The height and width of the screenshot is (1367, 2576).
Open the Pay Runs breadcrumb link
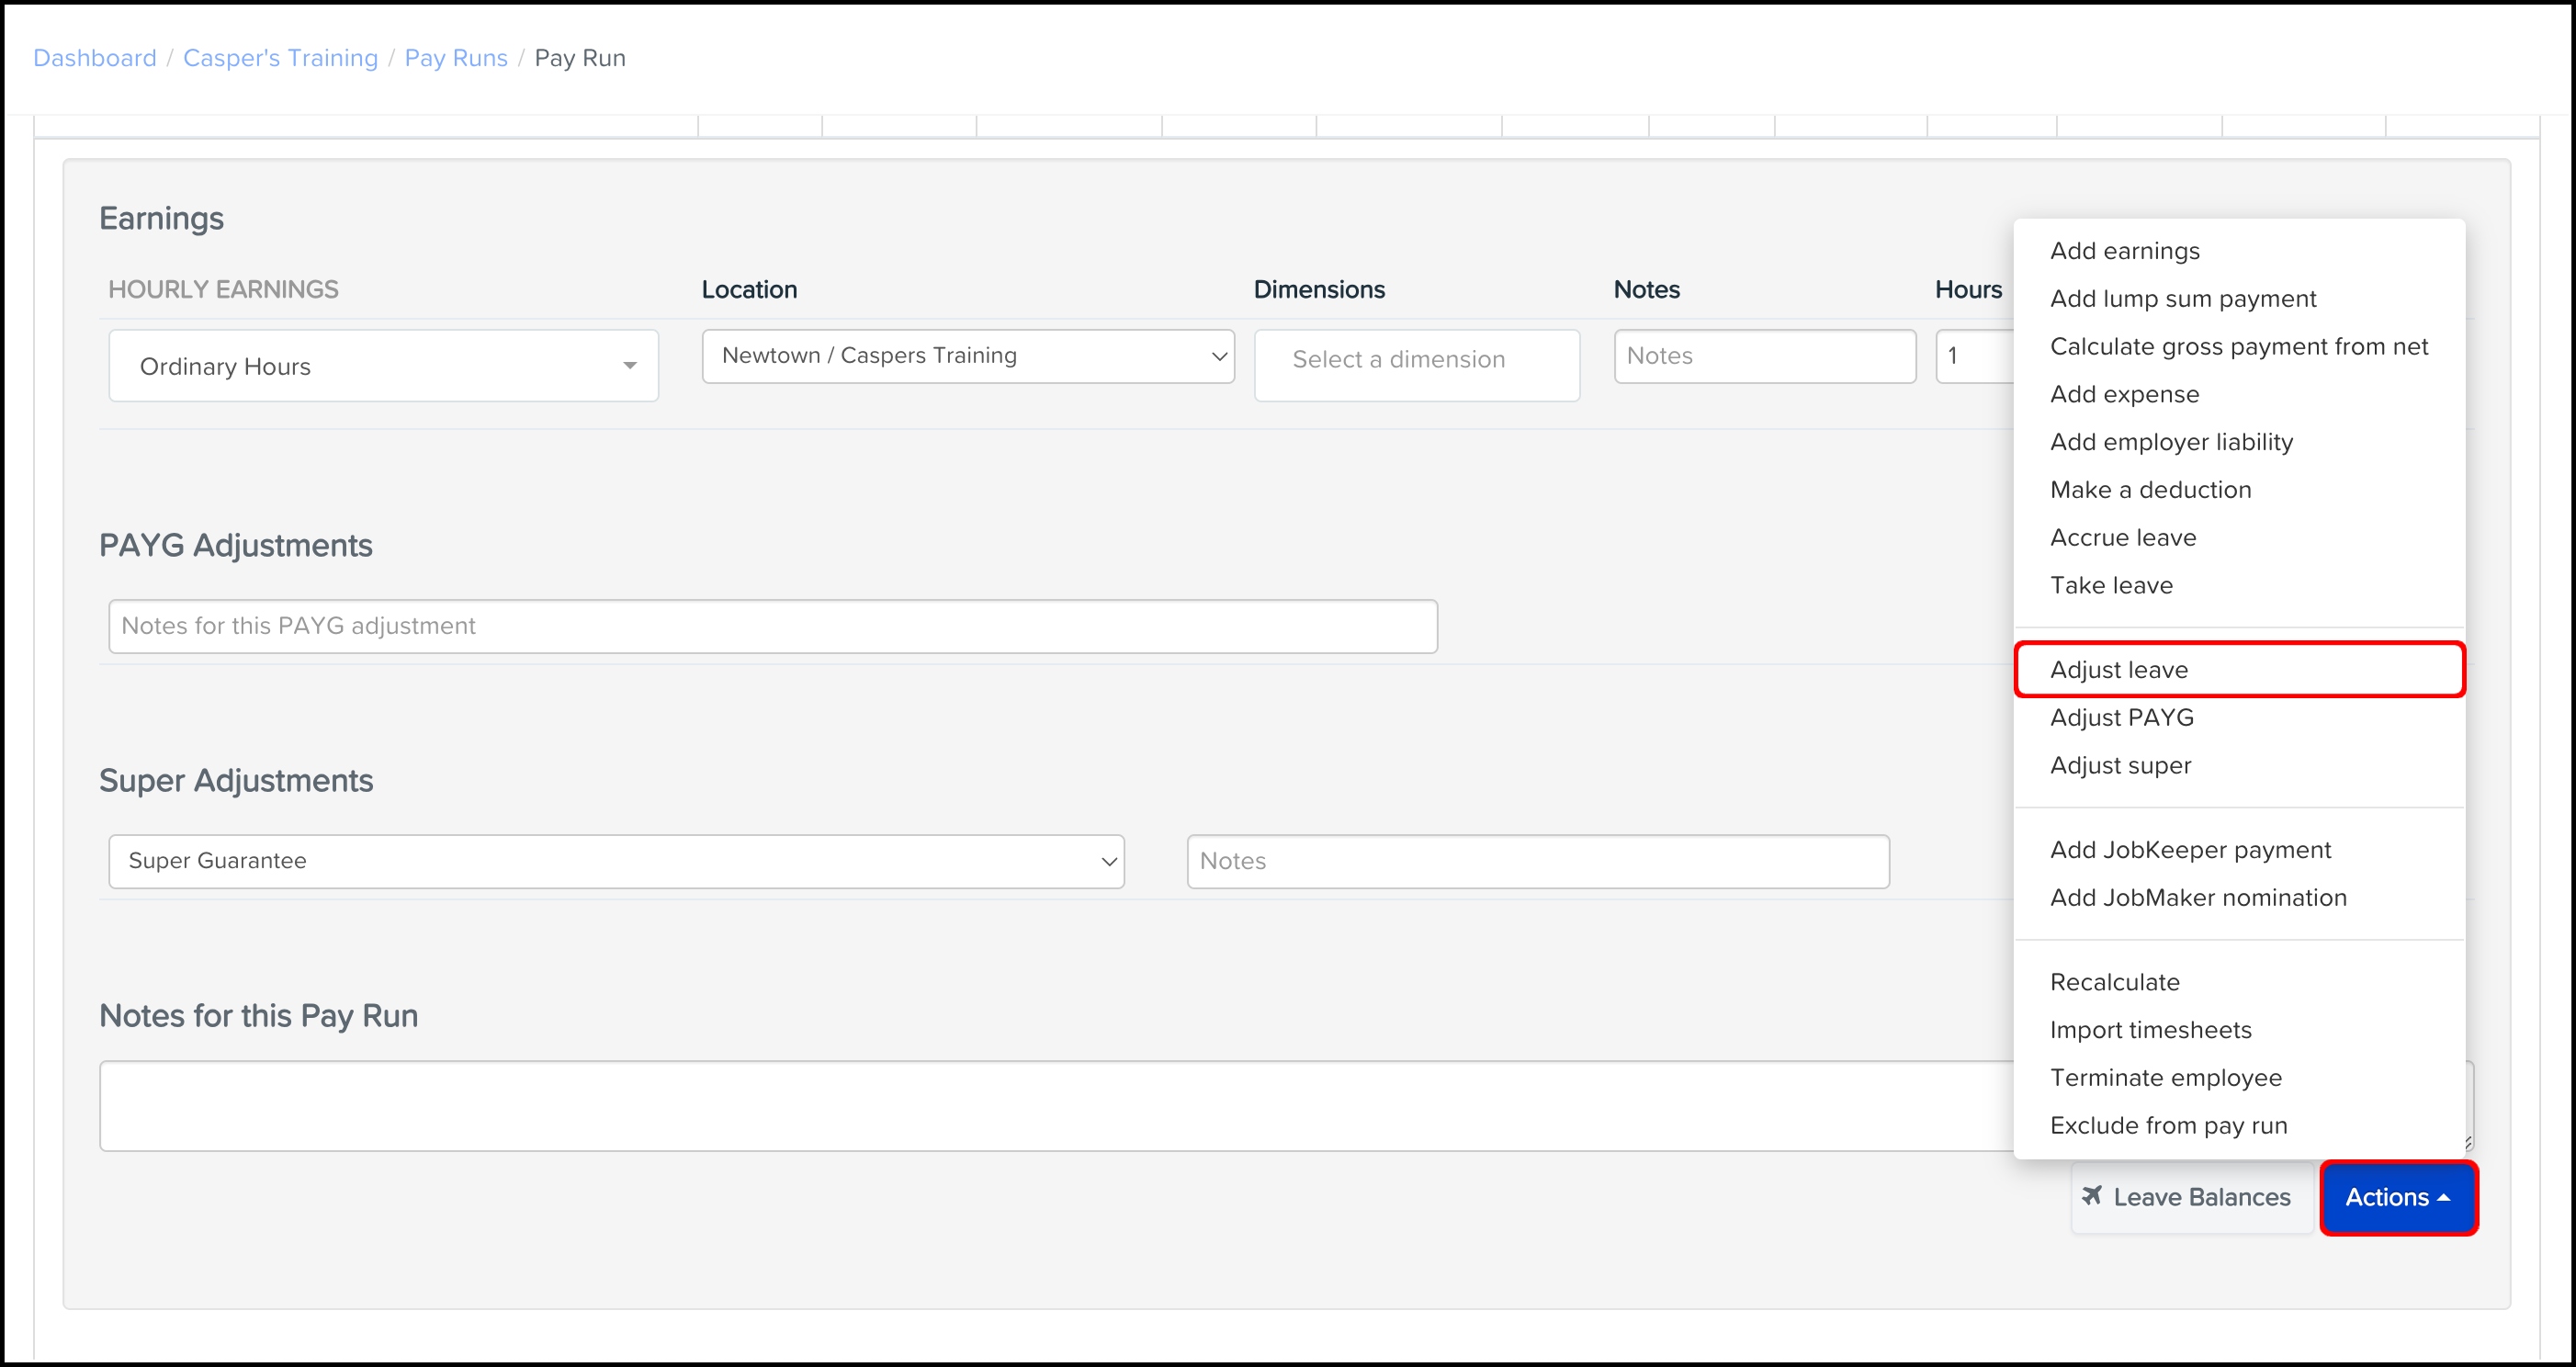point(456,58)
